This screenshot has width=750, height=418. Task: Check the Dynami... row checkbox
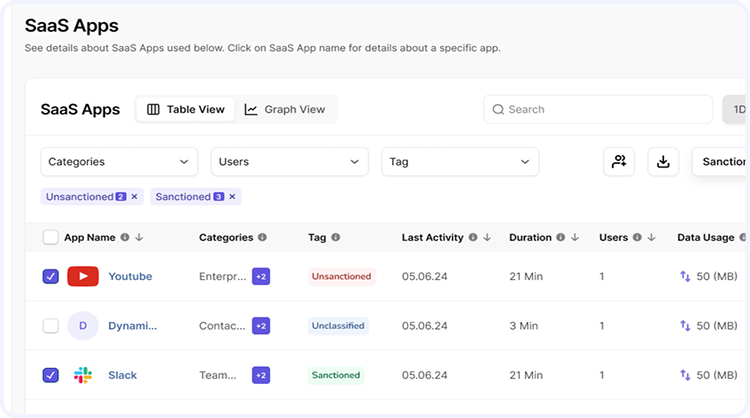[x=51, y=326]
